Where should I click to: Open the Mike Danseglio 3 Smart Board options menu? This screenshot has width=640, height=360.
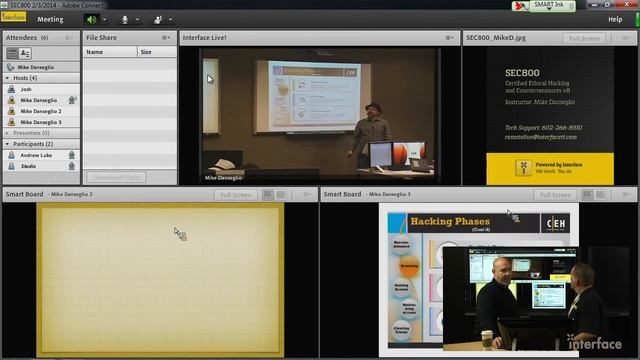coord(627,195)
